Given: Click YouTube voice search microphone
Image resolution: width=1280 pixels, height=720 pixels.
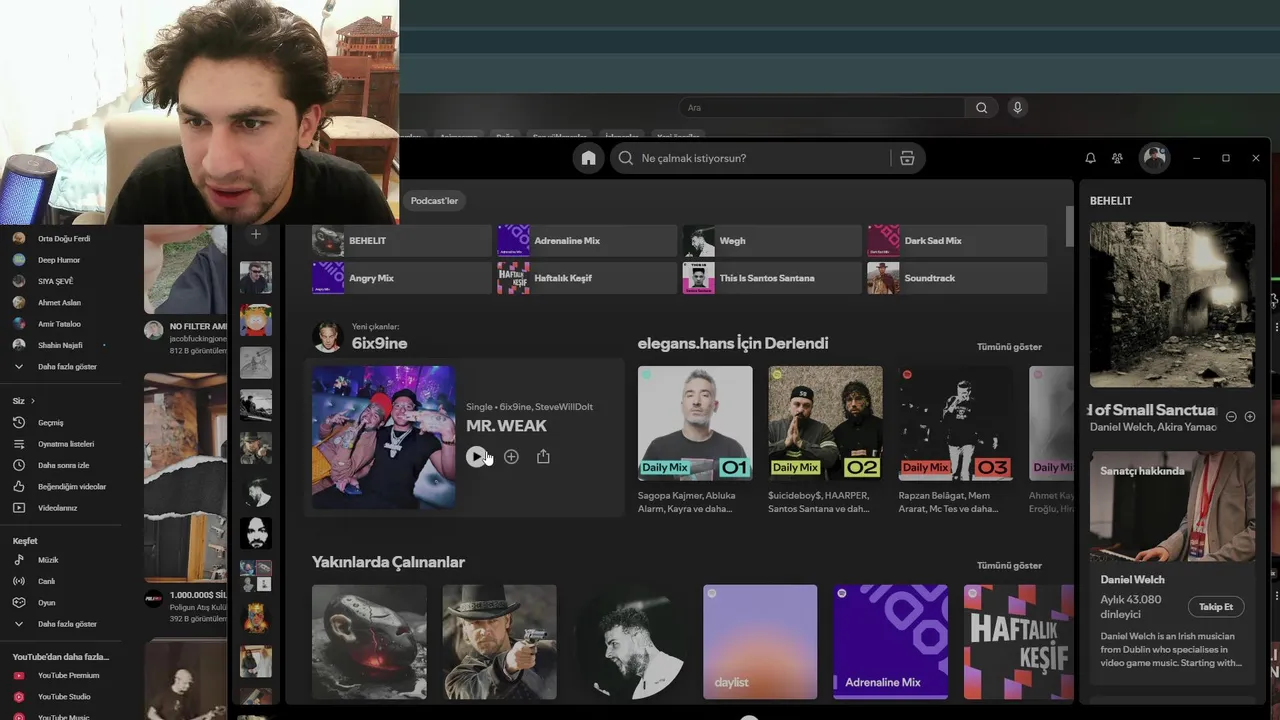Looking at the screenshot, I should pyautogui.click(x=1017, y=108).
